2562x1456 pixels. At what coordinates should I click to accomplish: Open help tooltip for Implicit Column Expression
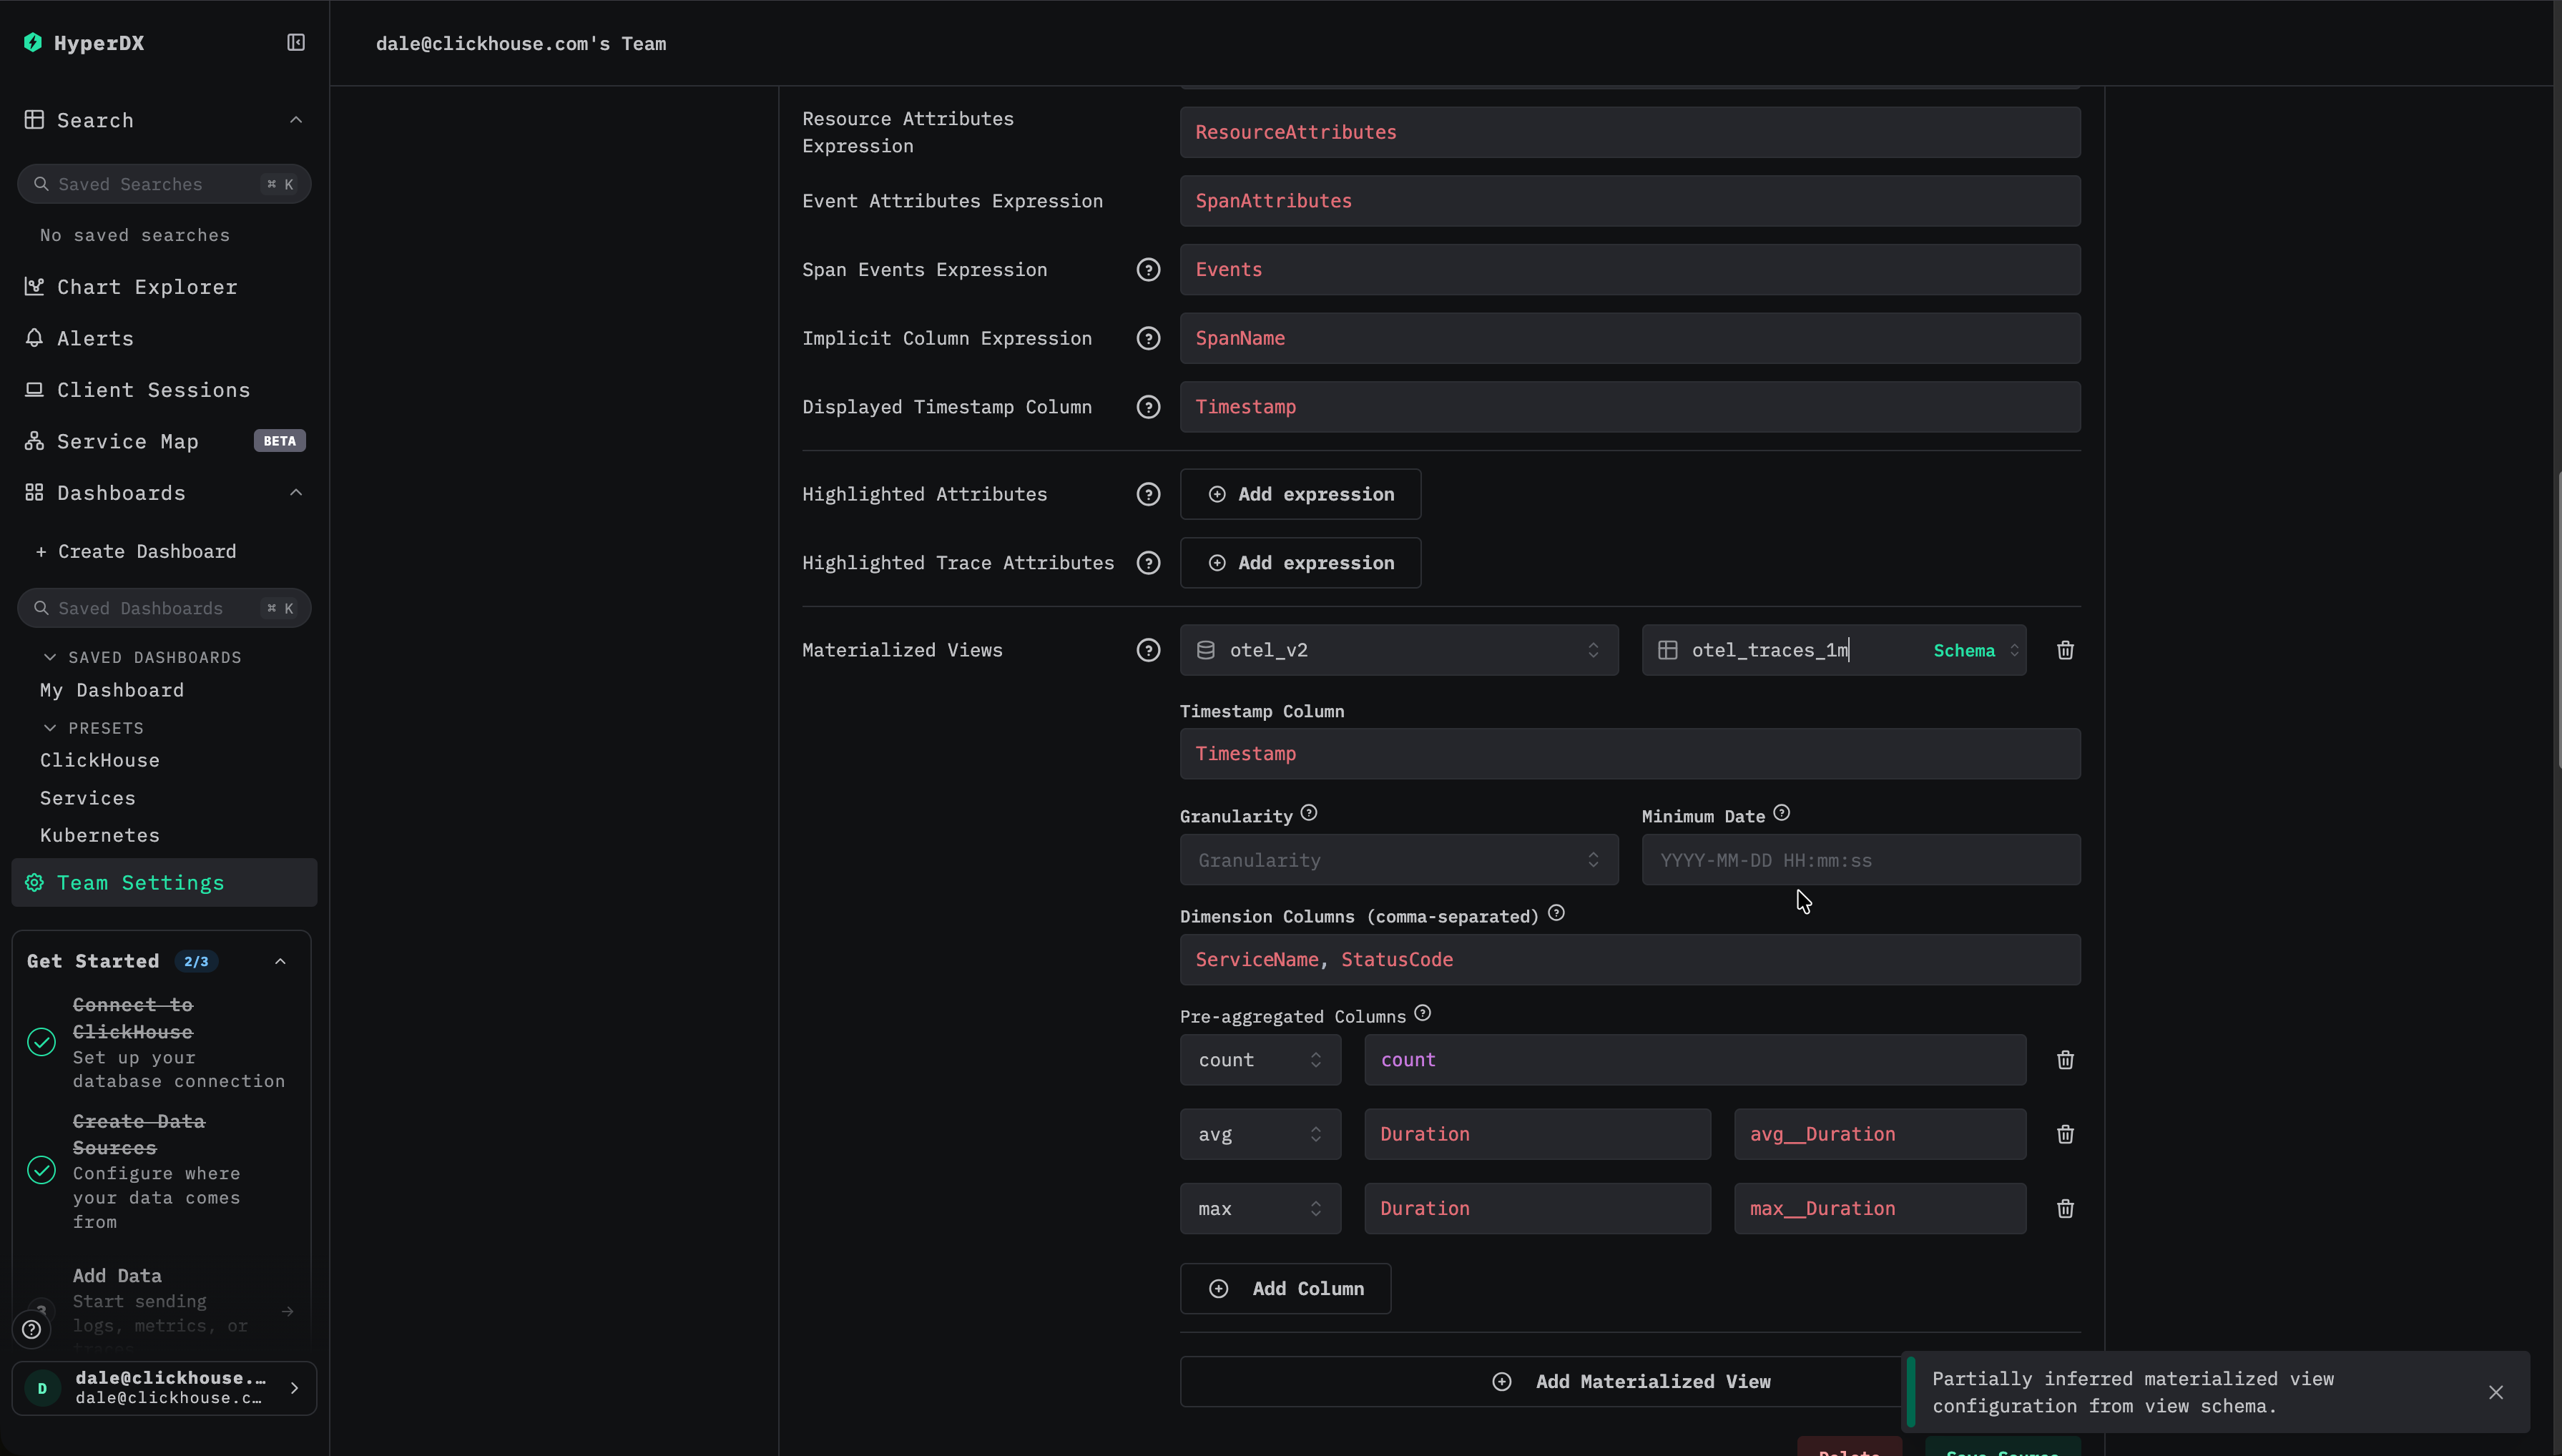click(1147, 338)
